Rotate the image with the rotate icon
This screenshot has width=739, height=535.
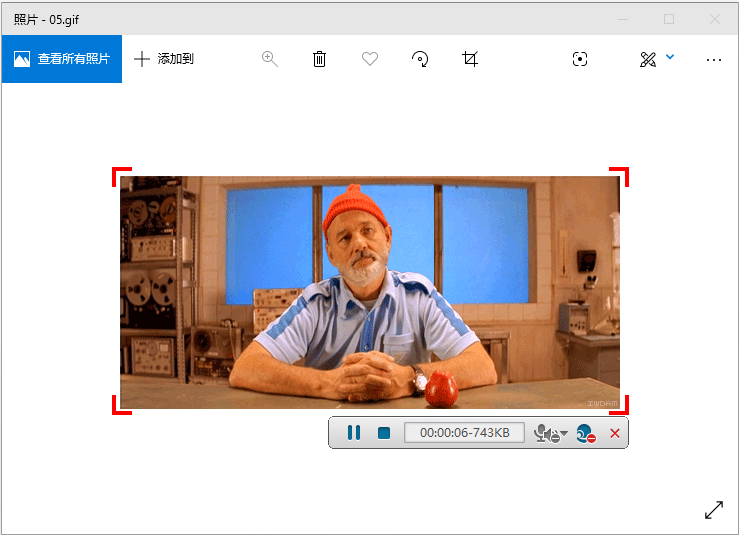coord(420,59)
